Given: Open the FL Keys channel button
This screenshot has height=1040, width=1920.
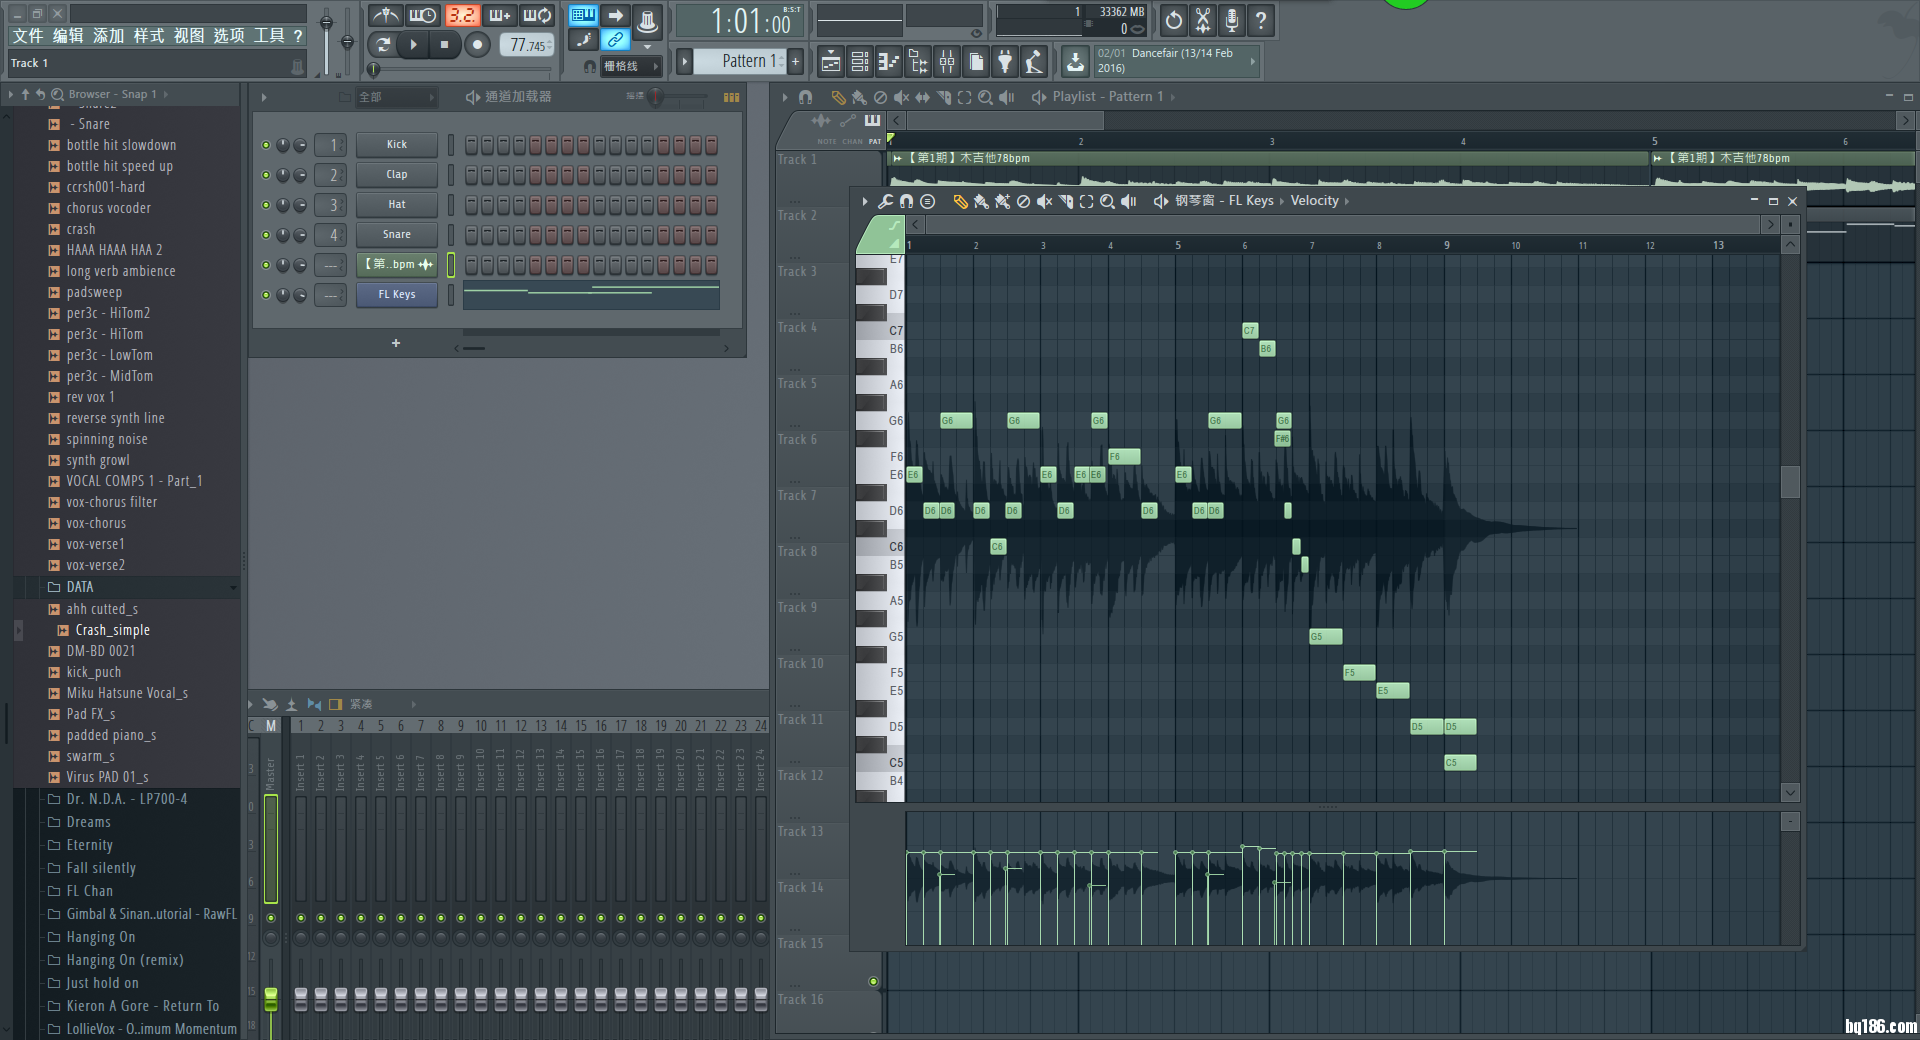Looking at the screenshot, I should tap(397, 295).
